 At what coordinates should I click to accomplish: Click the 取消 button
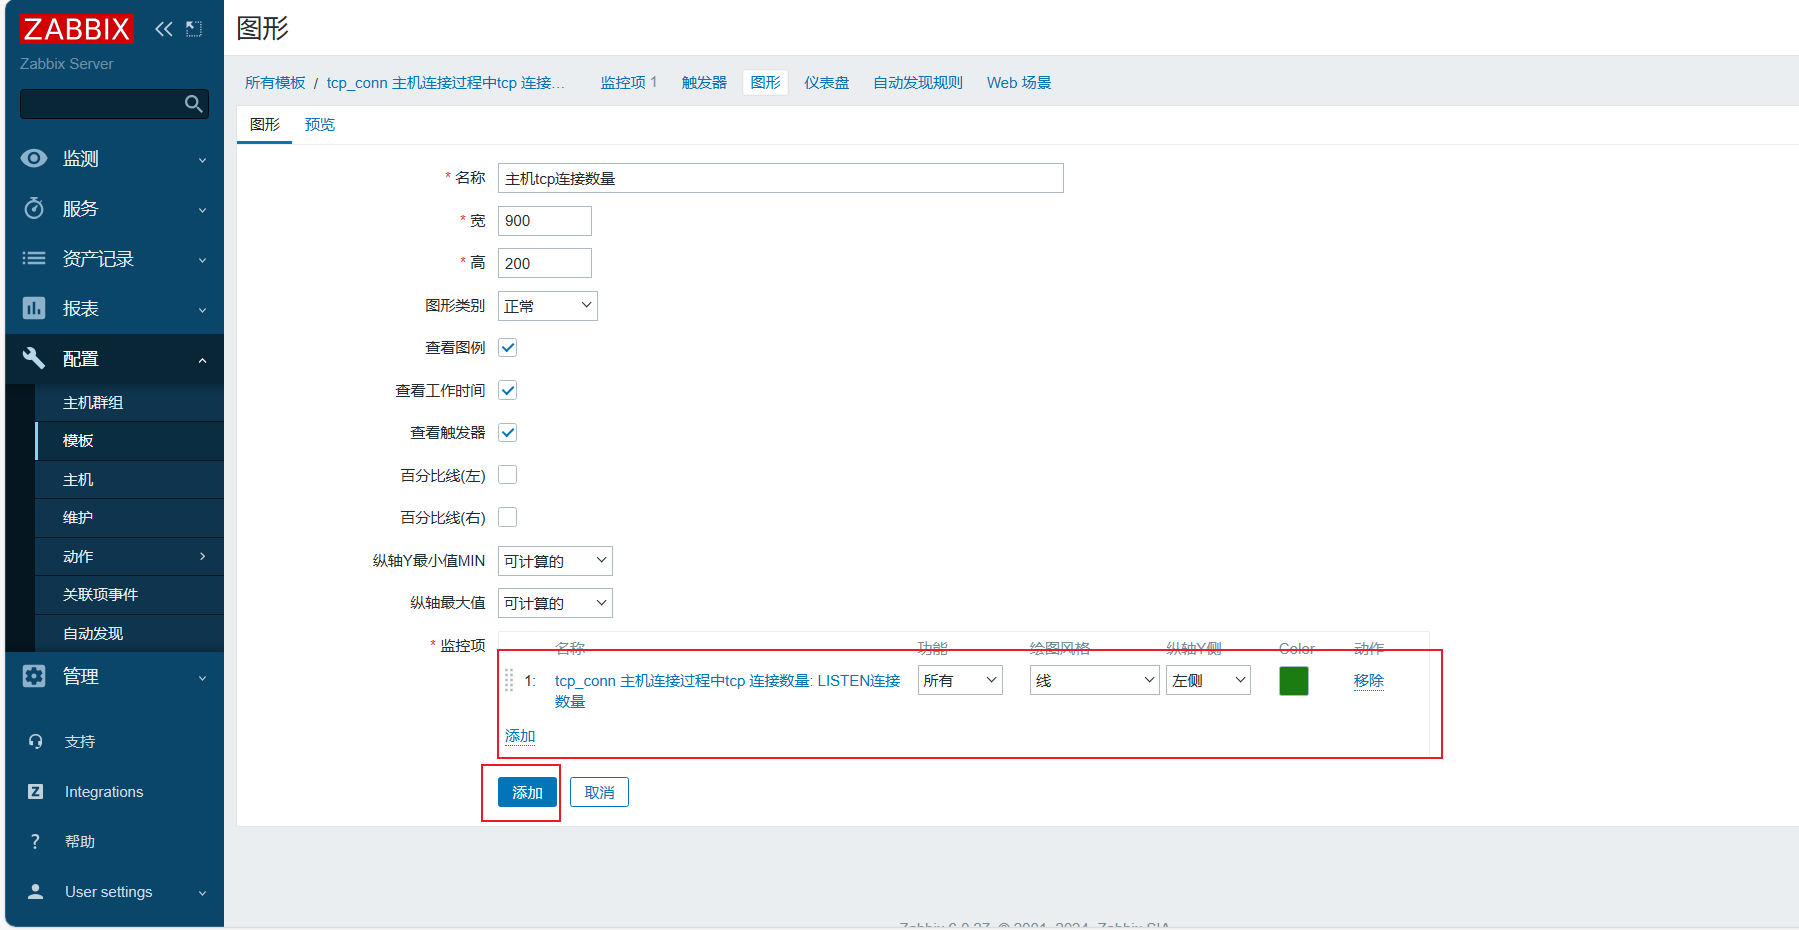600,792
